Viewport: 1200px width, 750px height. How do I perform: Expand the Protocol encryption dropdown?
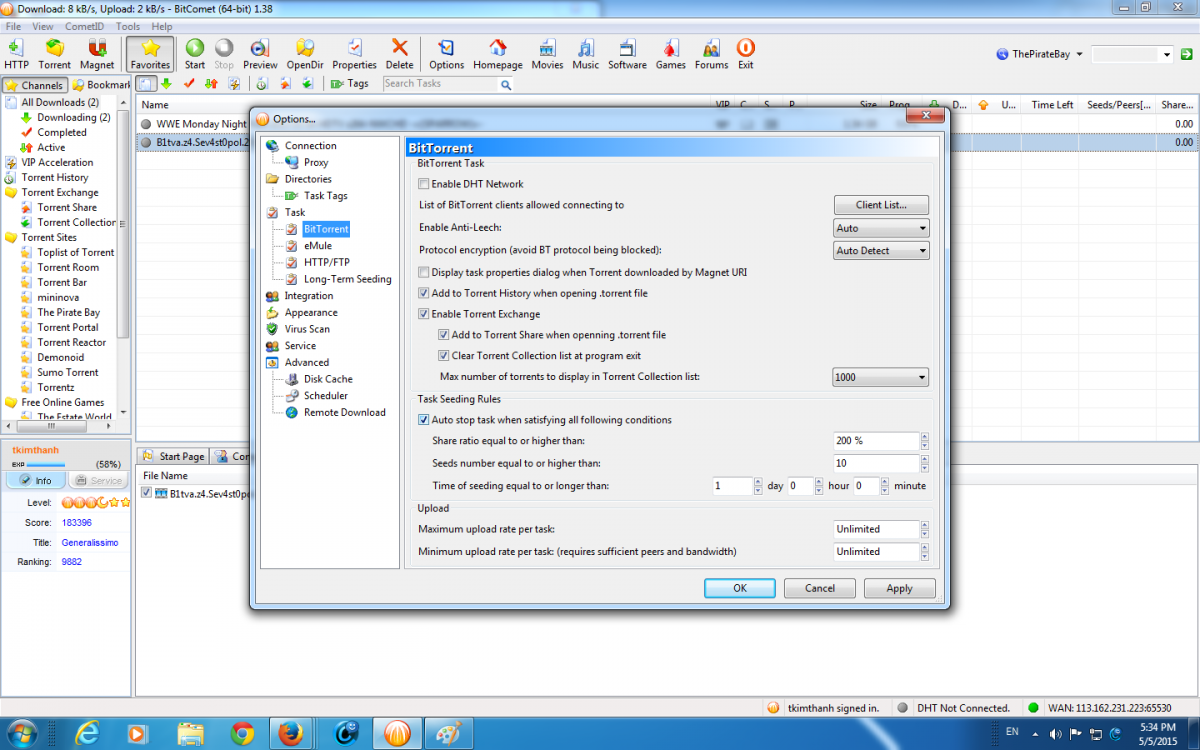[881, 251]
